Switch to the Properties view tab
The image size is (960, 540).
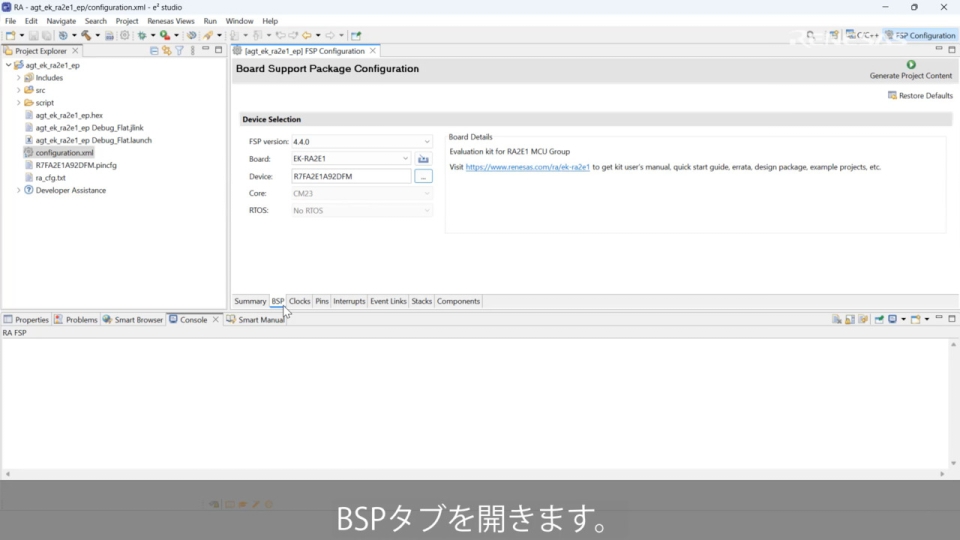[26, 320]
